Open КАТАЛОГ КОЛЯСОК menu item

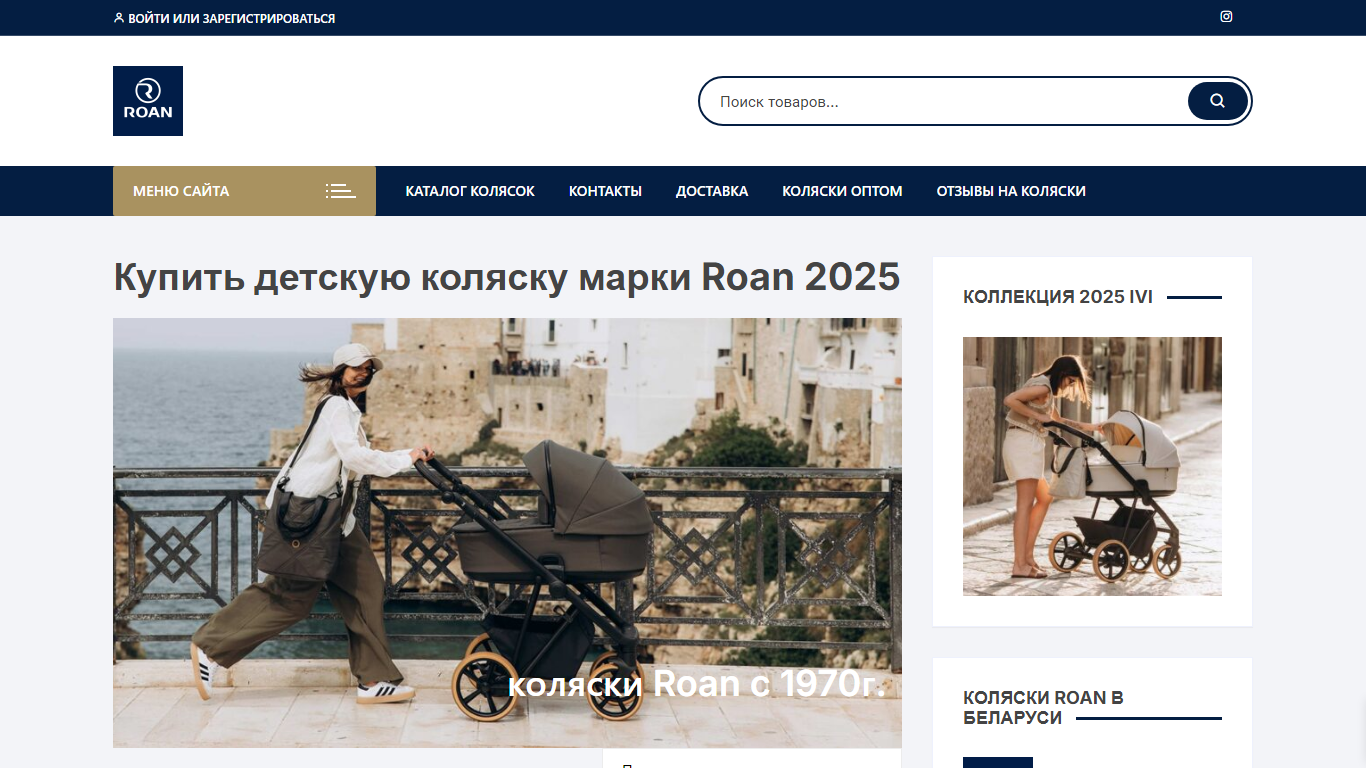point(470,191)
